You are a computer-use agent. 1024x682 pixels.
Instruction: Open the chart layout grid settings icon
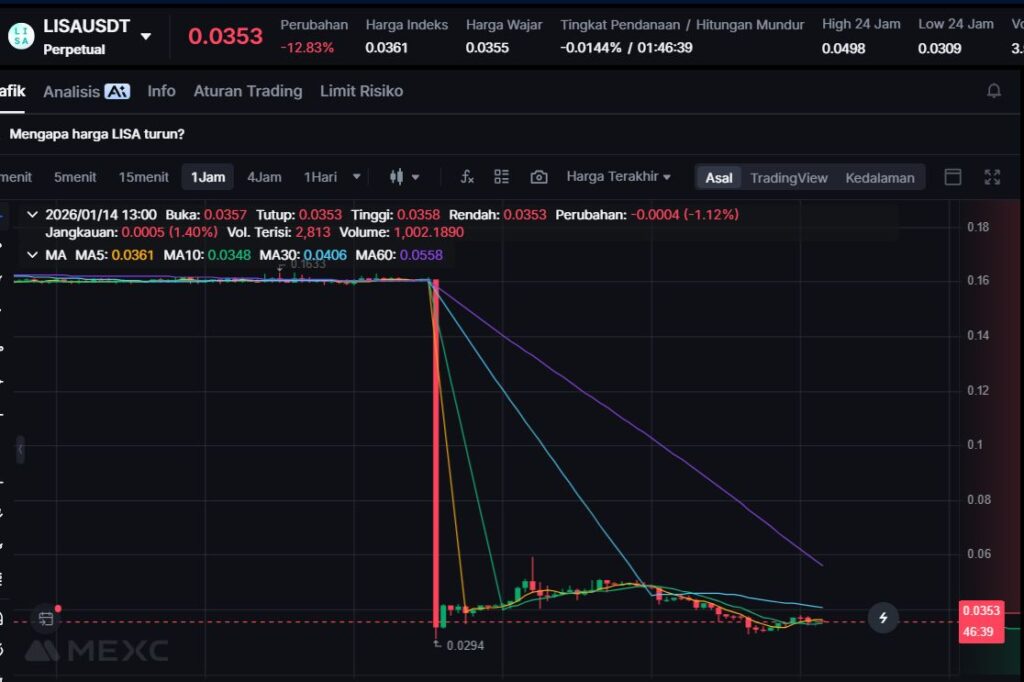click(x=502, y=177)
